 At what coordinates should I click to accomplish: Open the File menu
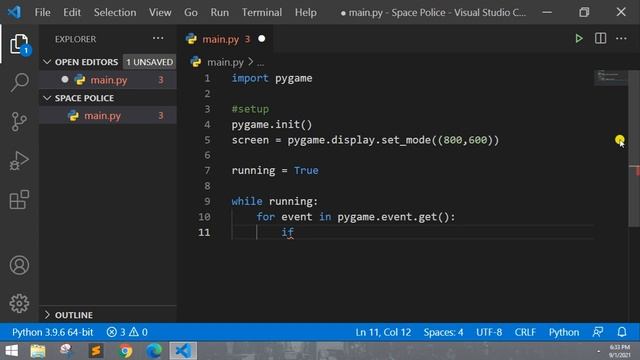point(42,12)
